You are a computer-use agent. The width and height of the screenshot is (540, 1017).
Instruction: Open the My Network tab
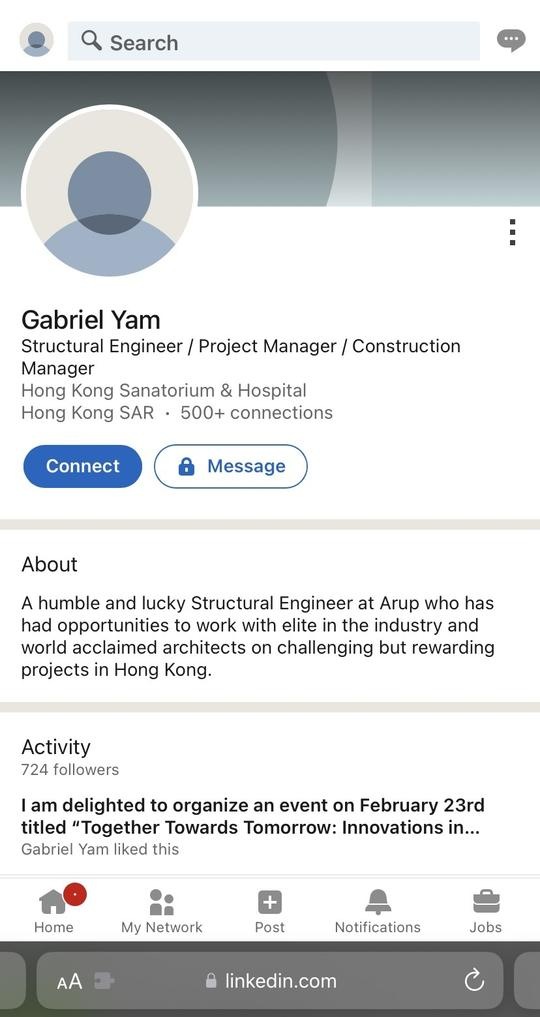pyautogui.click(x=161, y=910)
